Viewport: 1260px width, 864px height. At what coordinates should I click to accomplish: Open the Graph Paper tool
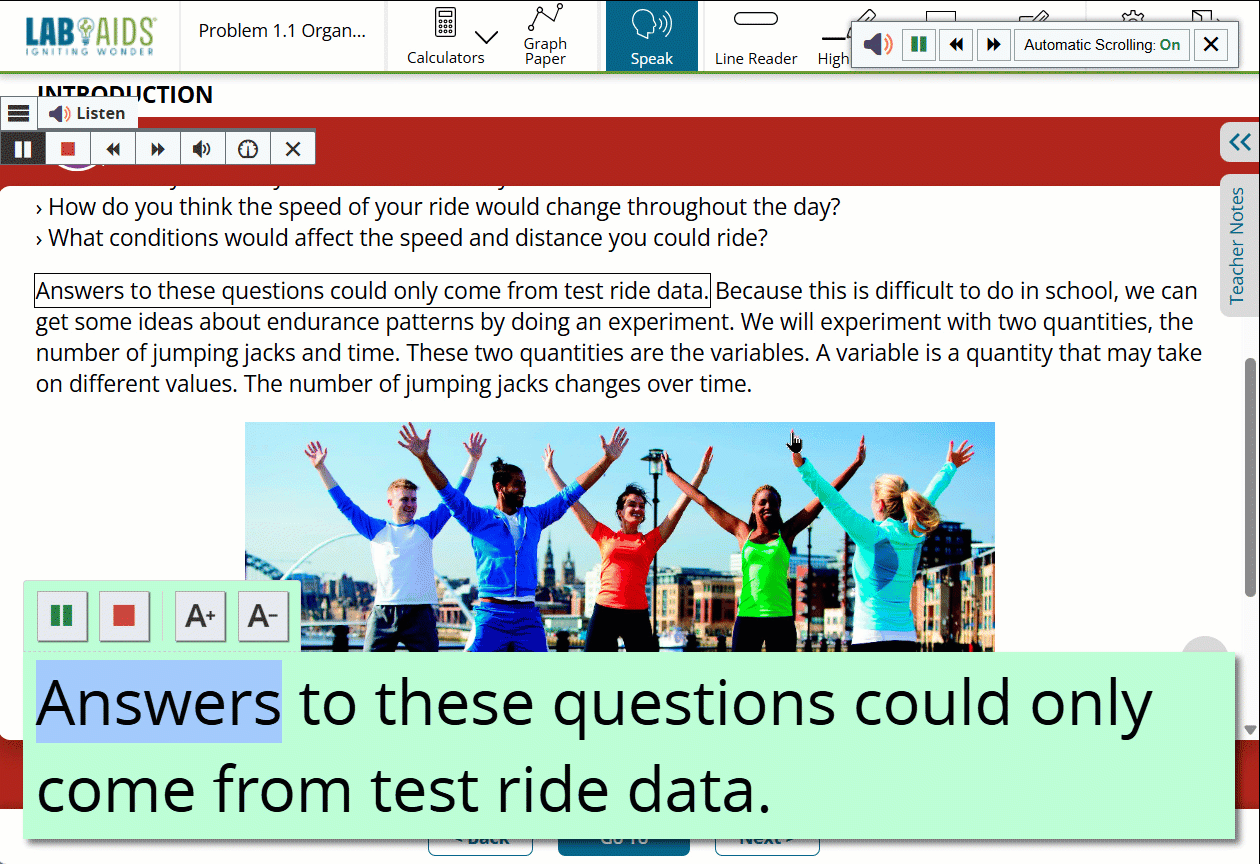545,36
